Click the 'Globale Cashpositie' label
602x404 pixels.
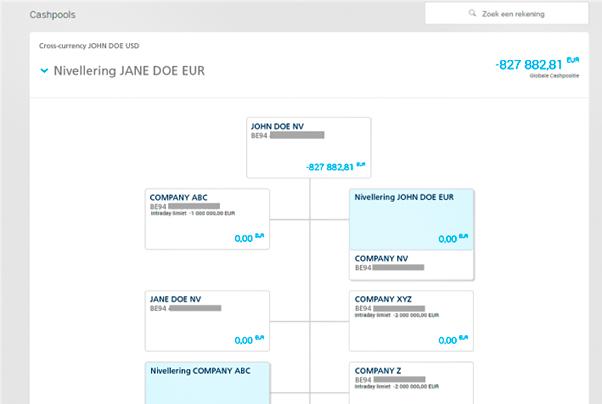553,76
